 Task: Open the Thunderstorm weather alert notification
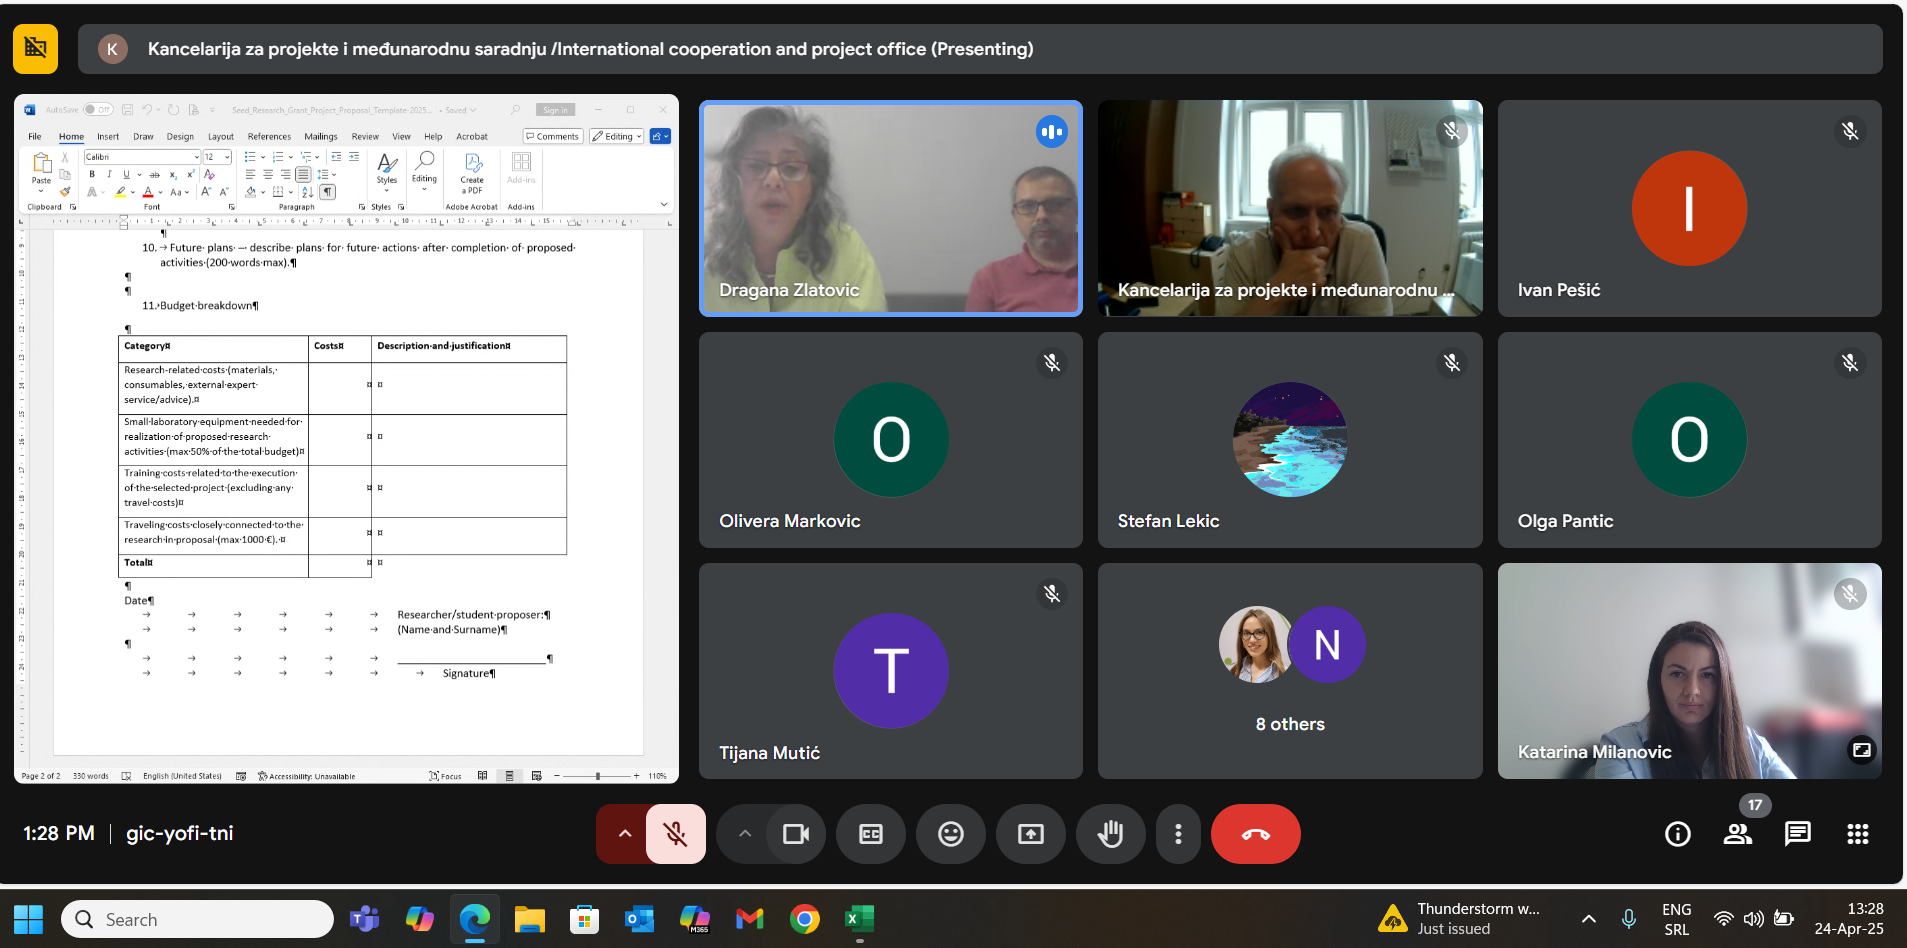1461,919
